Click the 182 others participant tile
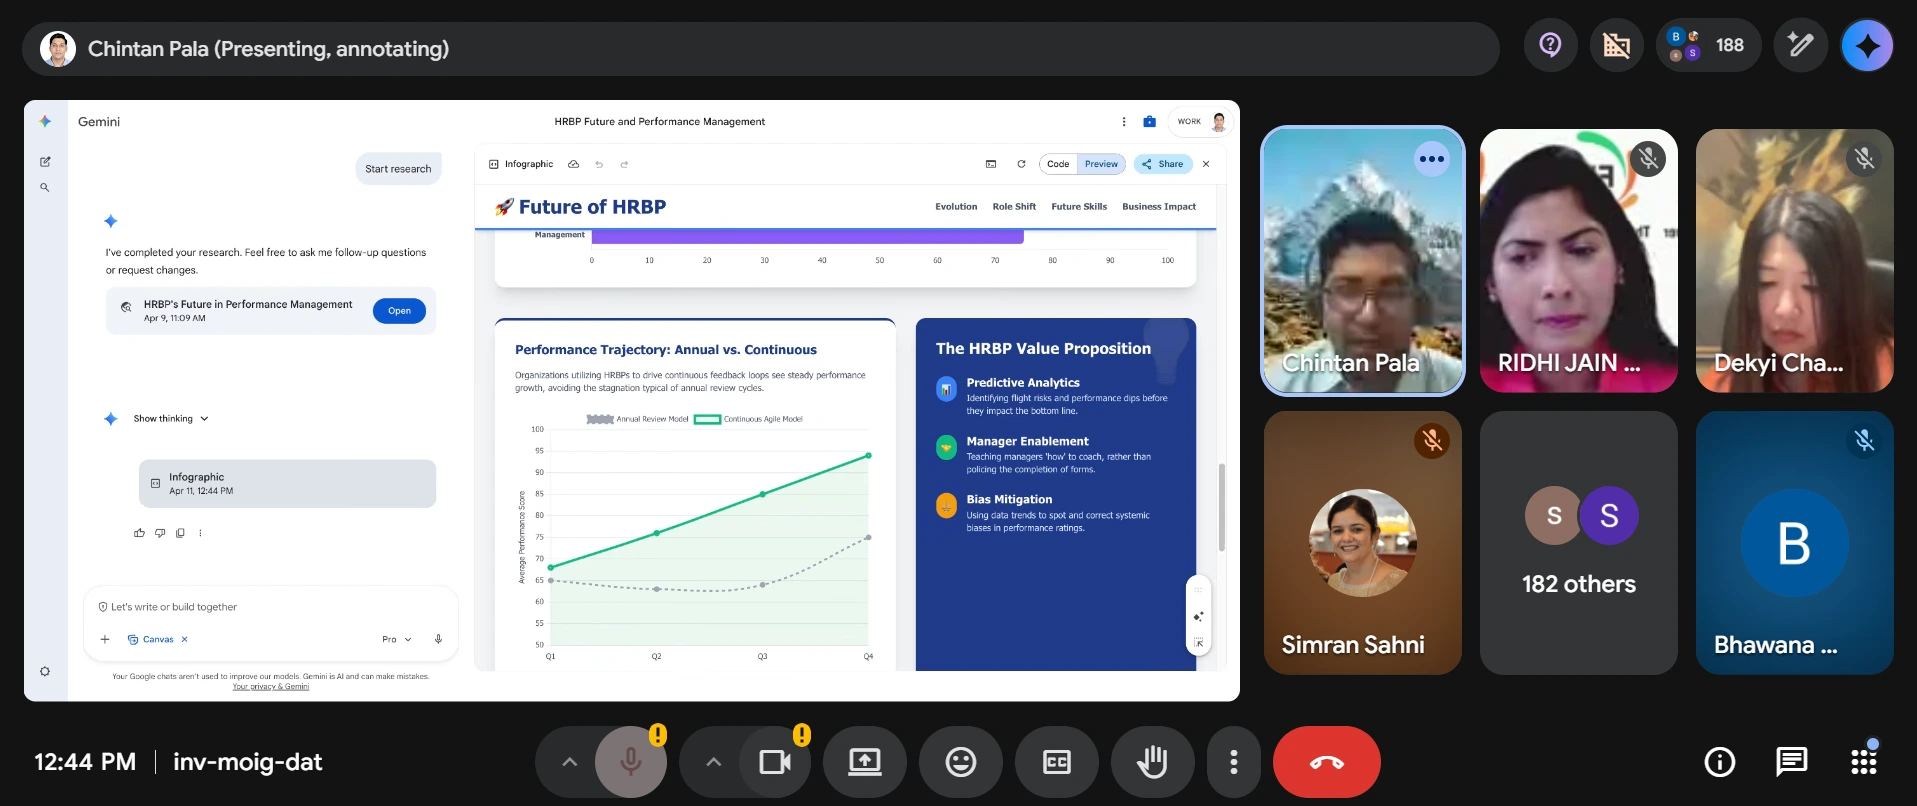Viewport: 1917px width, 806px height. click(x=1578, y=543)
